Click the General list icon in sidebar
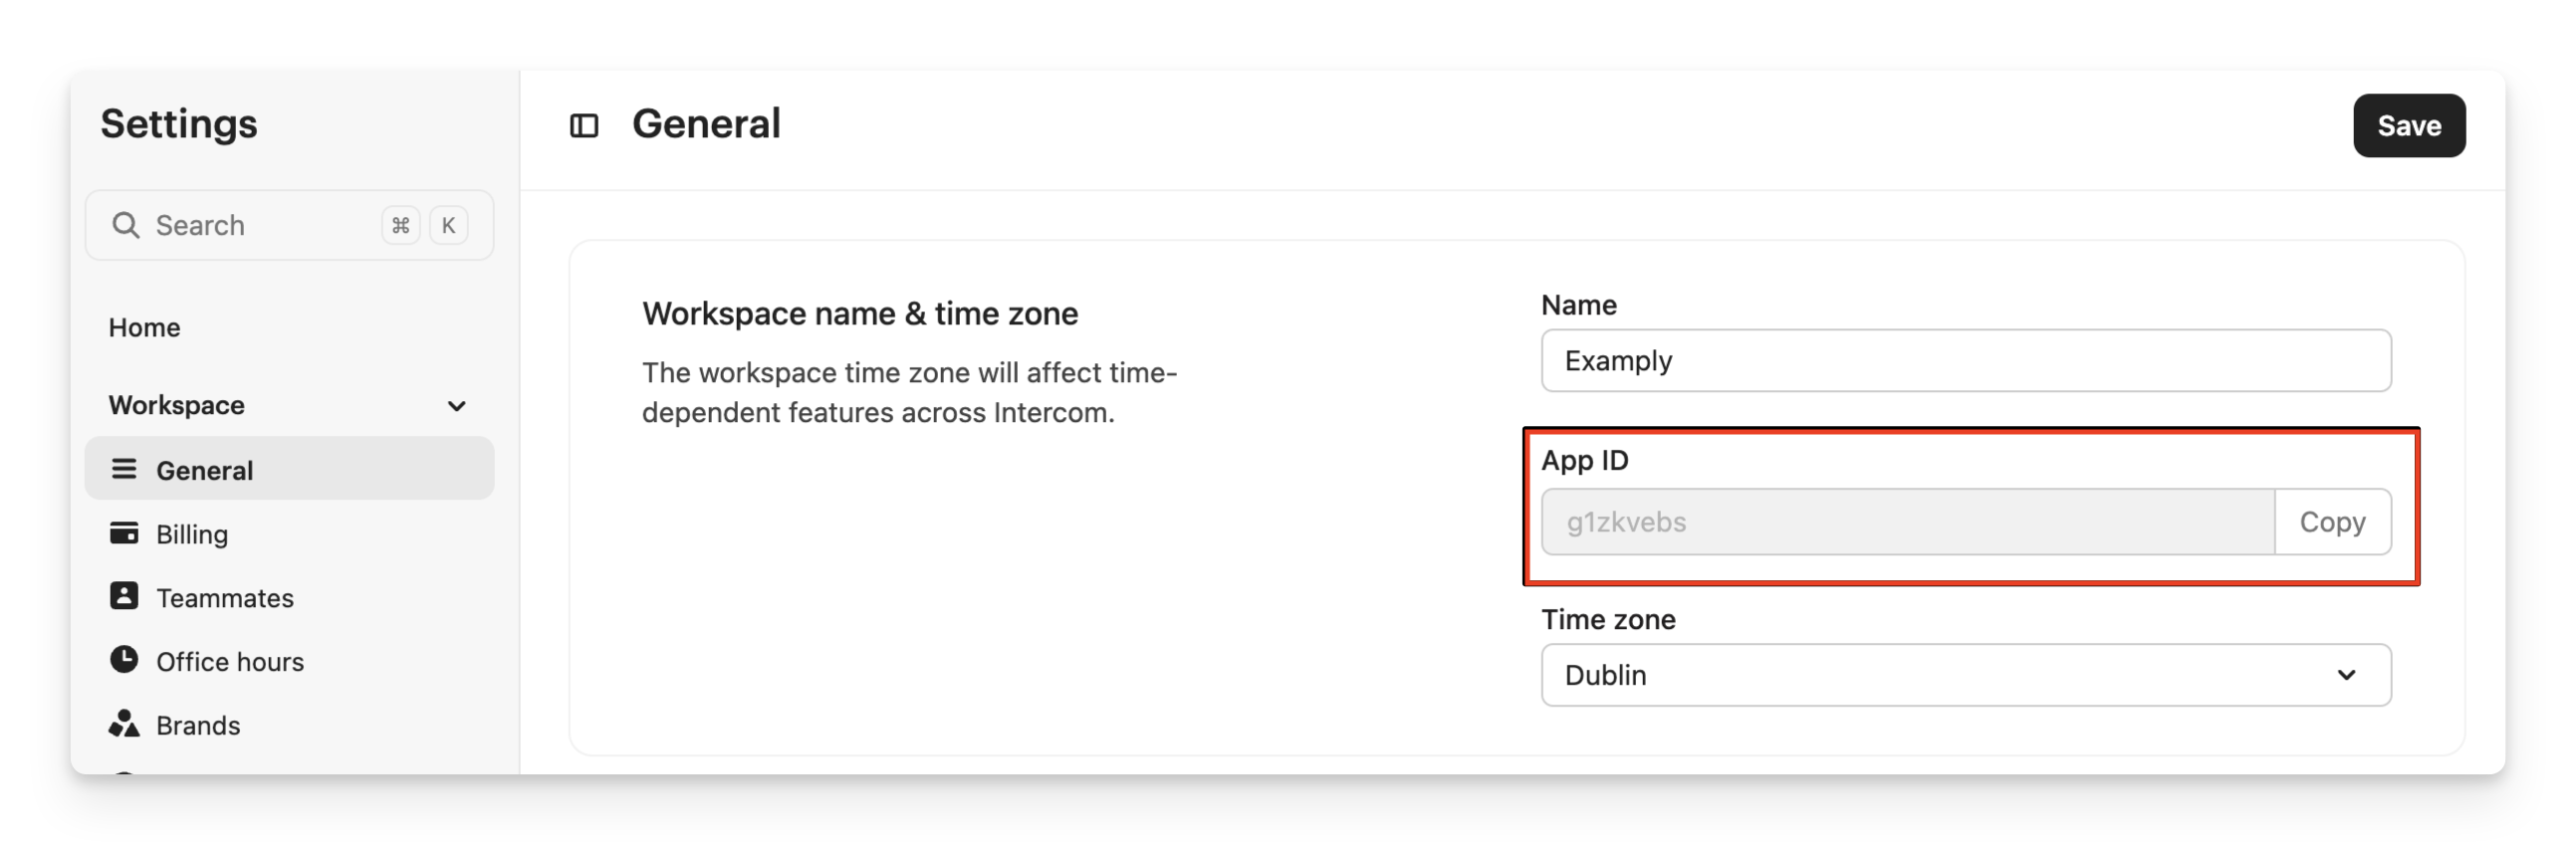This screenshot has width=2576, height=845. [124, 469]
